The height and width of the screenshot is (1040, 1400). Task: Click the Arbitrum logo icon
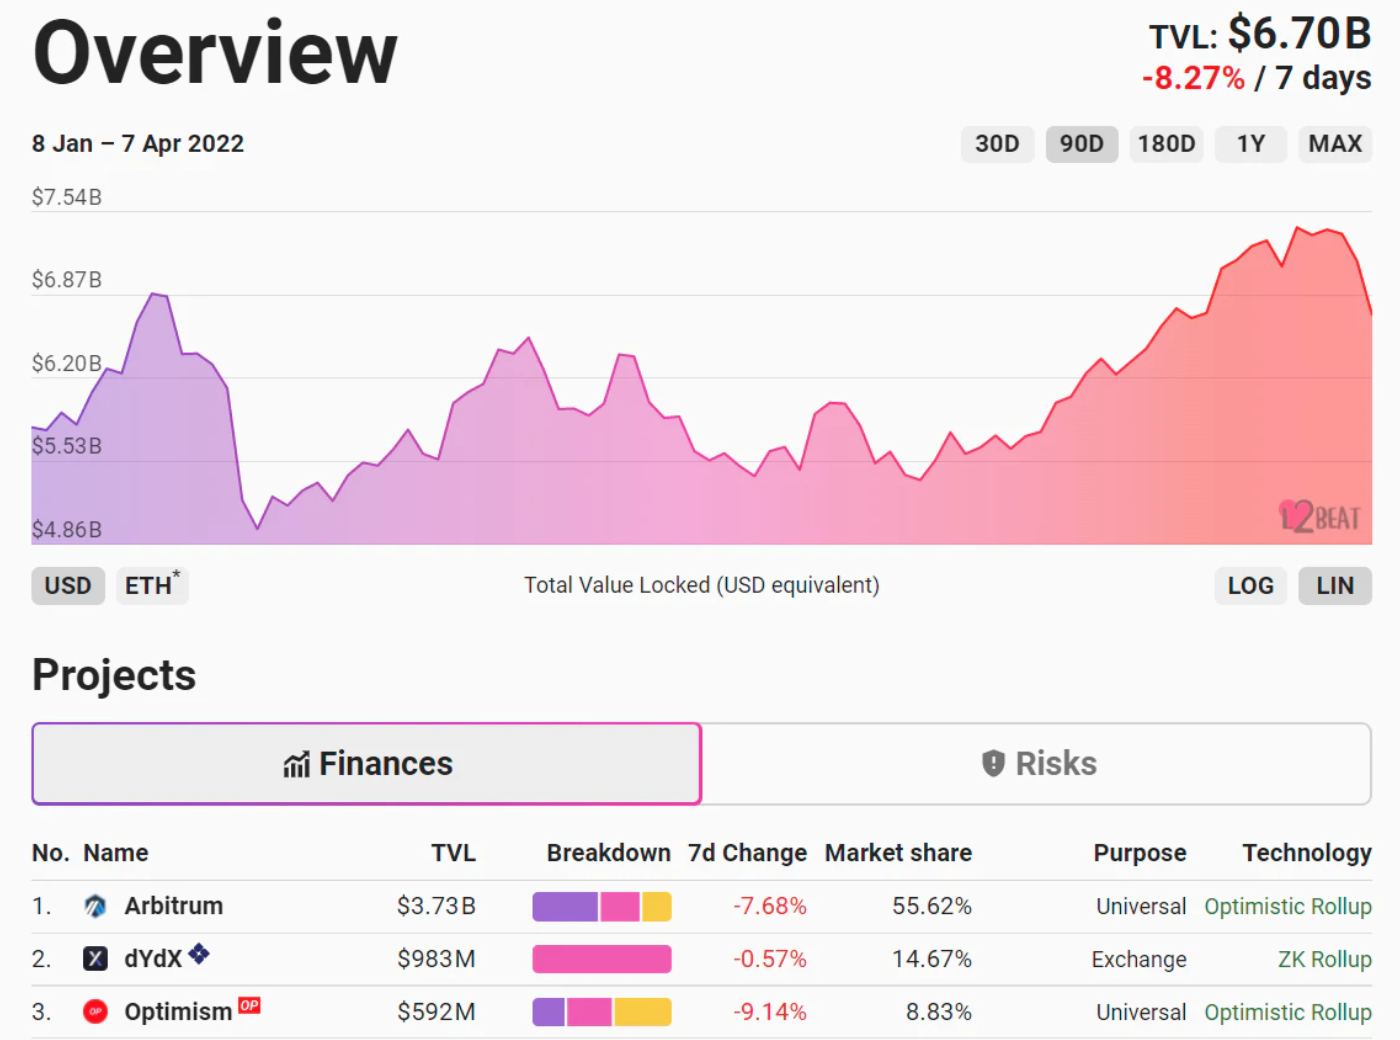coord(95,906)
